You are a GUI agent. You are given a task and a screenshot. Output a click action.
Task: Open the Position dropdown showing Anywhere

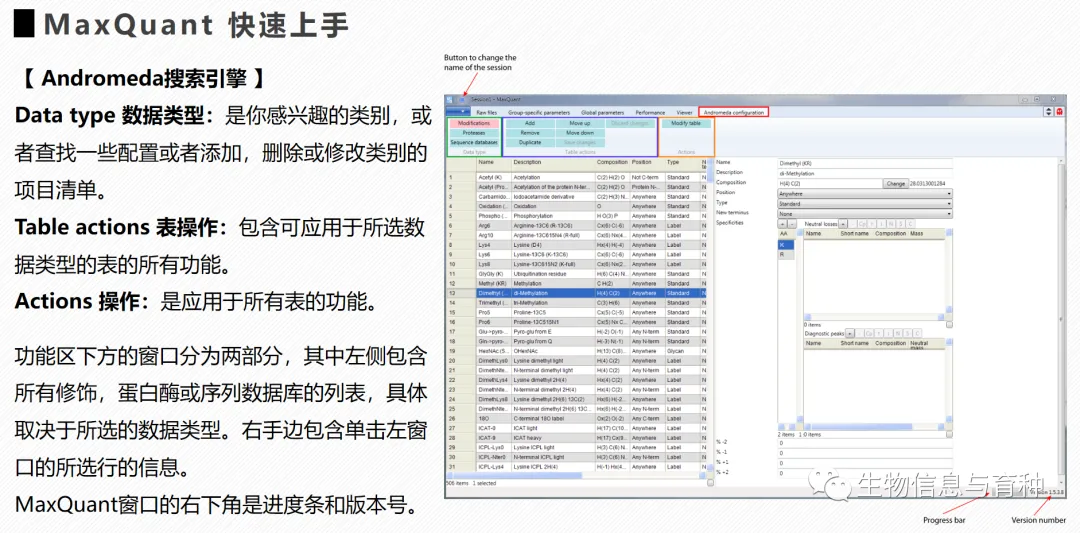pyautogui.click(x=865, y=194)
